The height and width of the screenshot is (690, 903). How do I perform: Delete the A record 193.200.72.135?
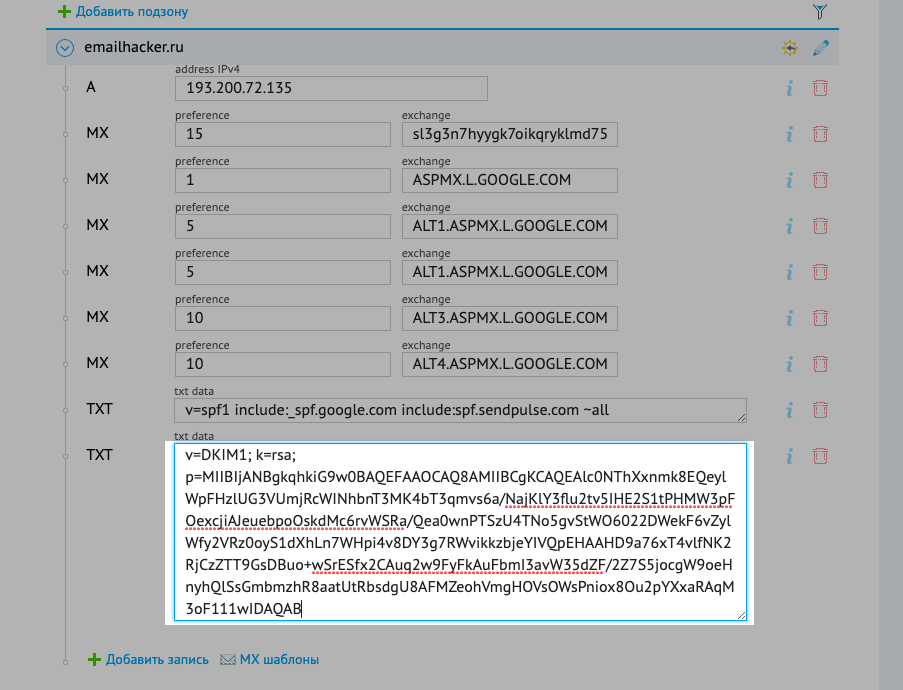point(820,88)
